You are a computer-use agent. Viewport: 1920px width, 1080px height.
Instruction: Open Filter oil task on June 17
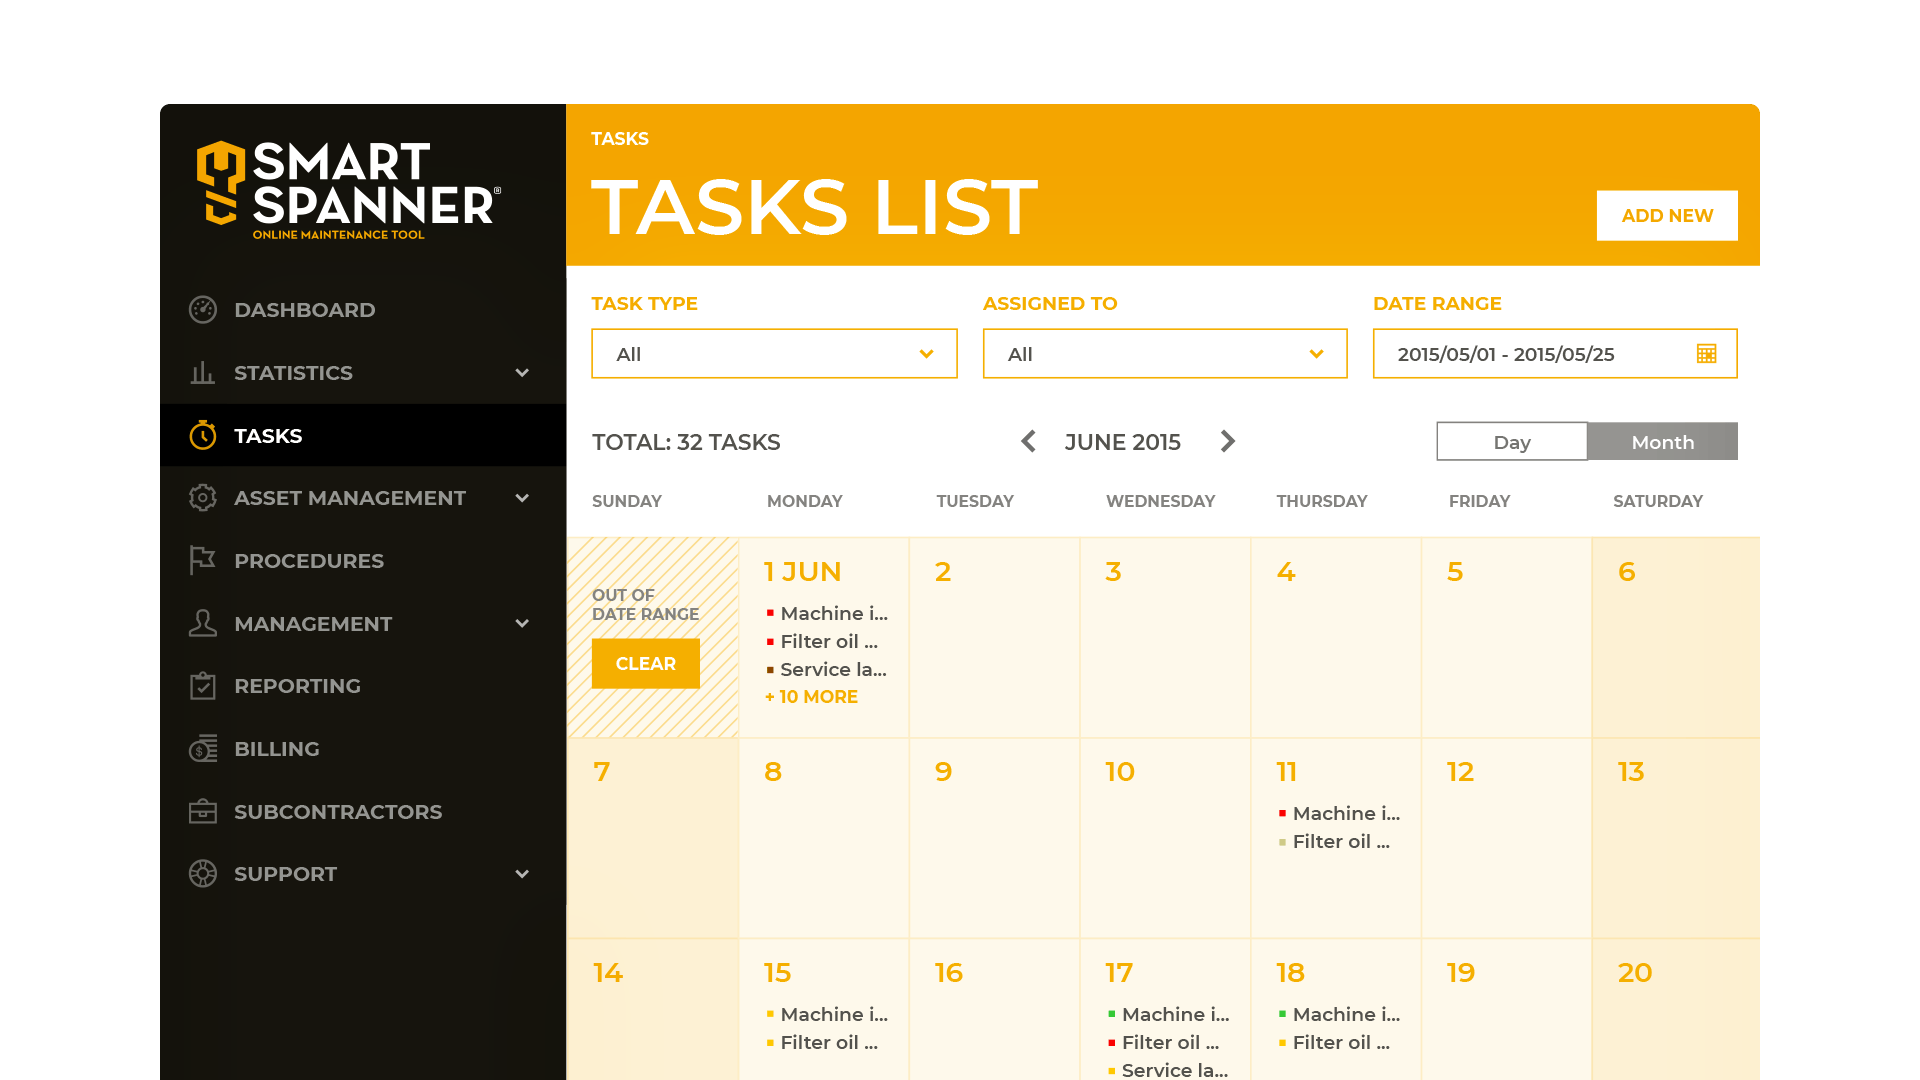click(x=1163, y=1042)
